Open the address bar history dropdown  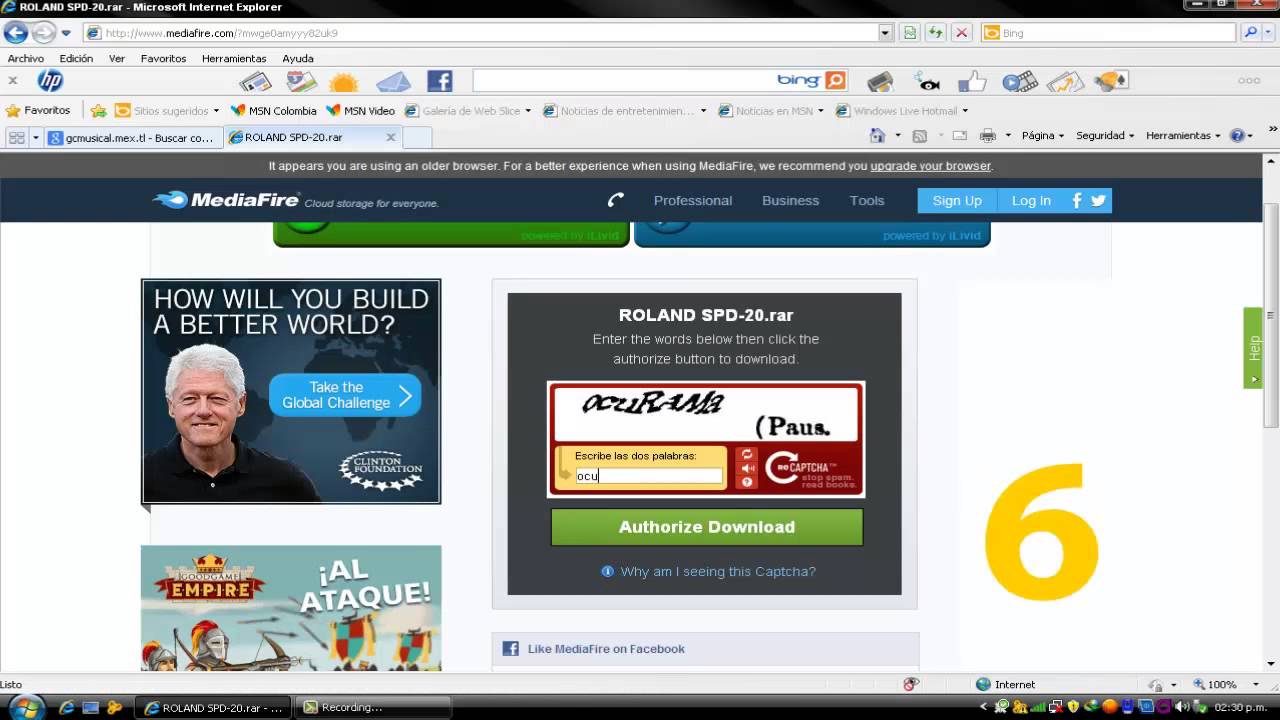pyautogui.click(x=885, y=33)
